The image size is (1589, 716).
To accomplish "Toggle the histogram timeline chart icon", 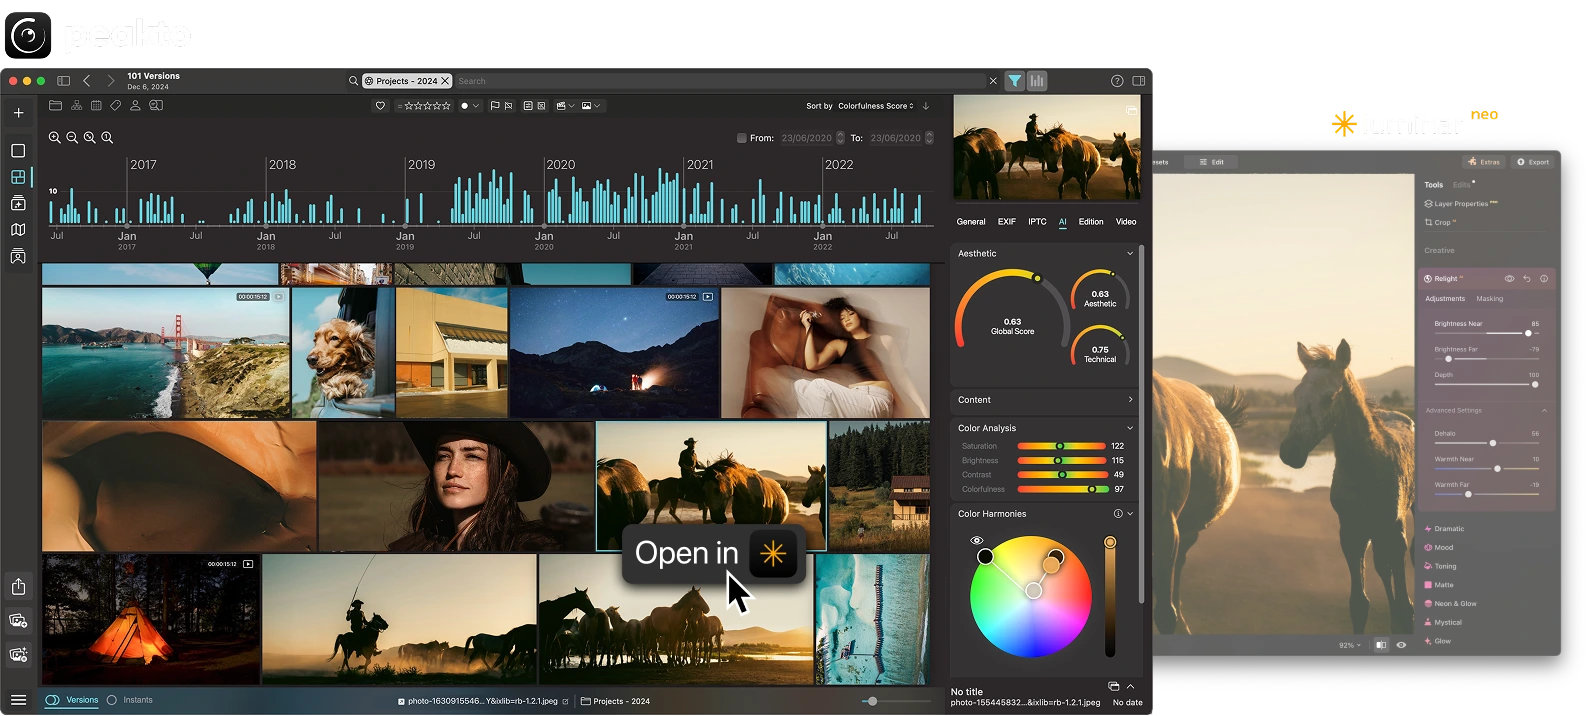I will tap(1037, 81).
